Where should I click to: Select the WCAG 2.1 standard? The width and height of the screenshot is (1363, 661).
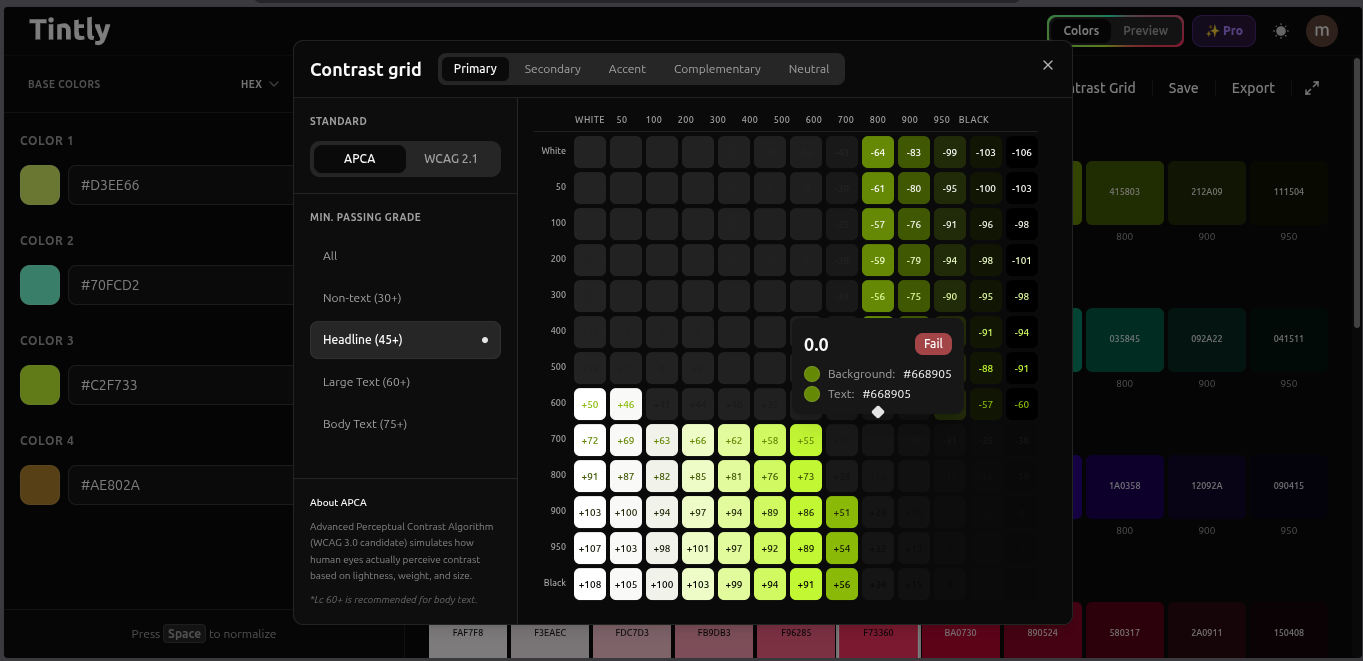(451, 159)
